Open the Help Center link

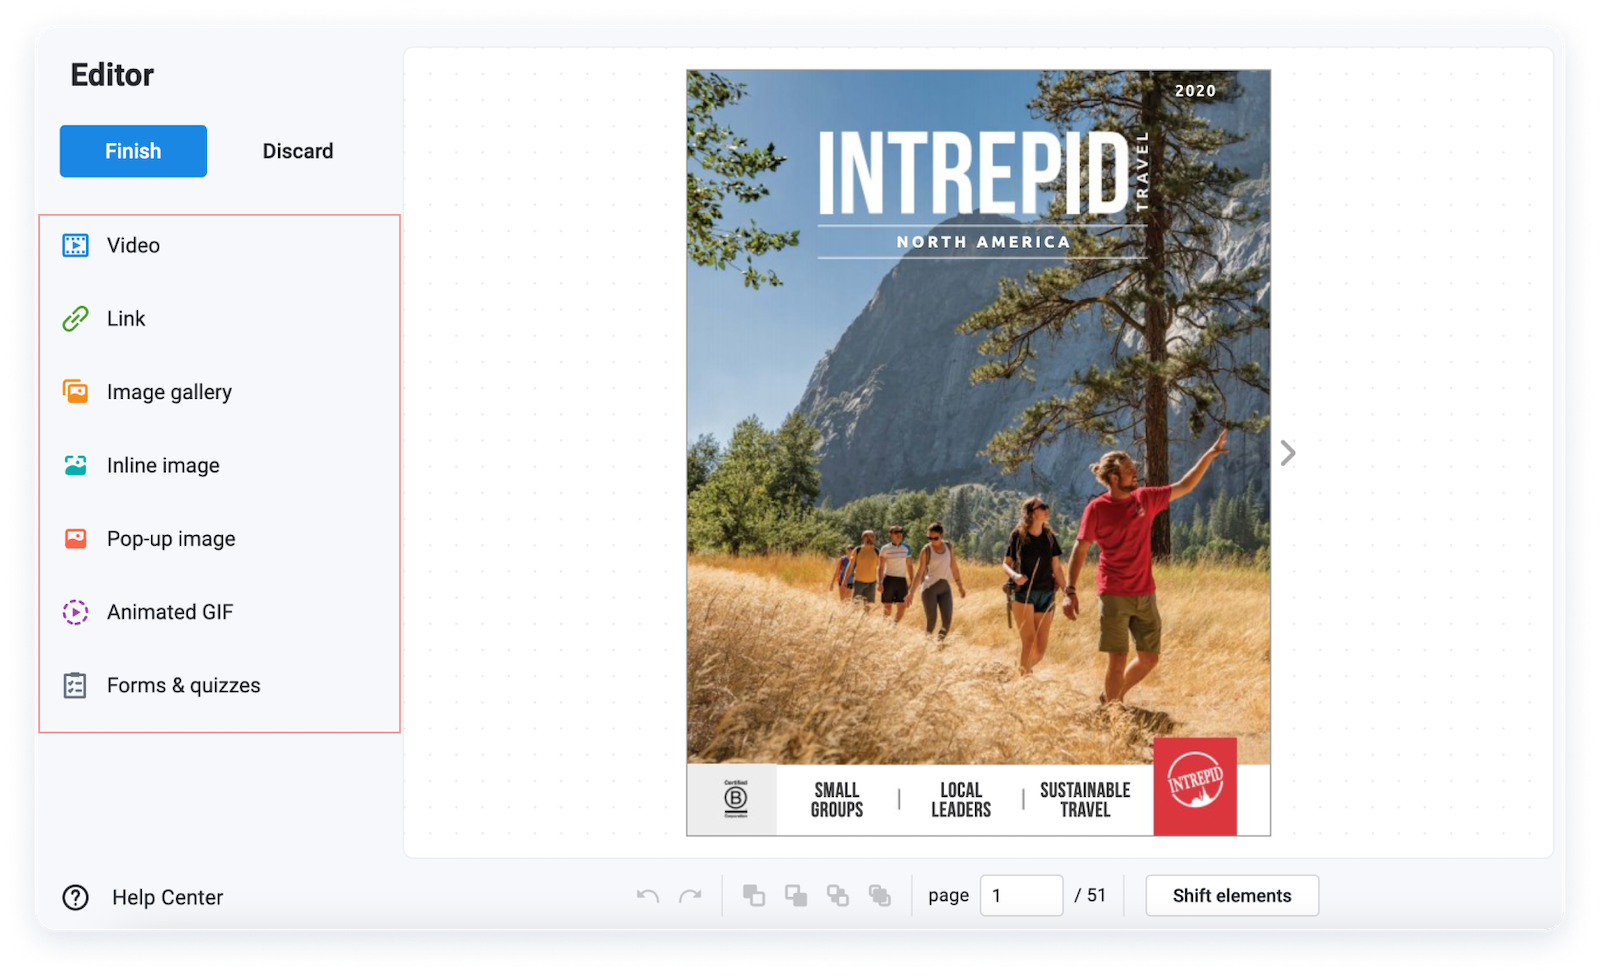pyautogui.click(x=143, y=898)
